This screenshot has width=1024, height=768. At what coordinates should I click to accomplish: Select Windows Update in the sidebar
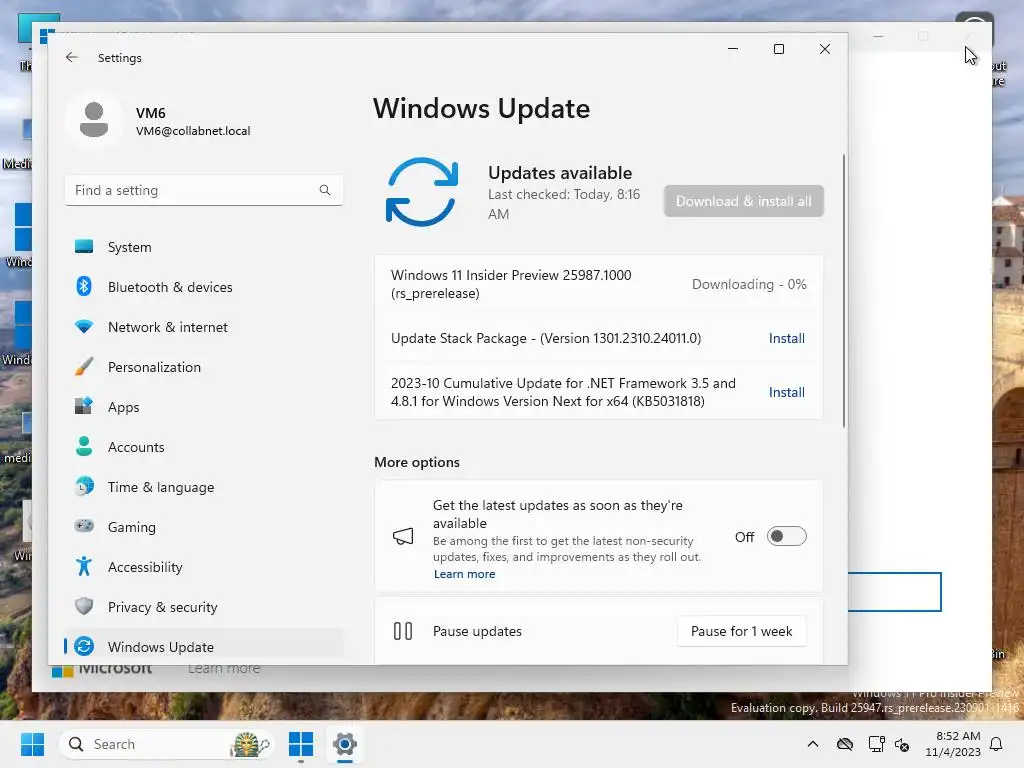click(x=204, y=647)
